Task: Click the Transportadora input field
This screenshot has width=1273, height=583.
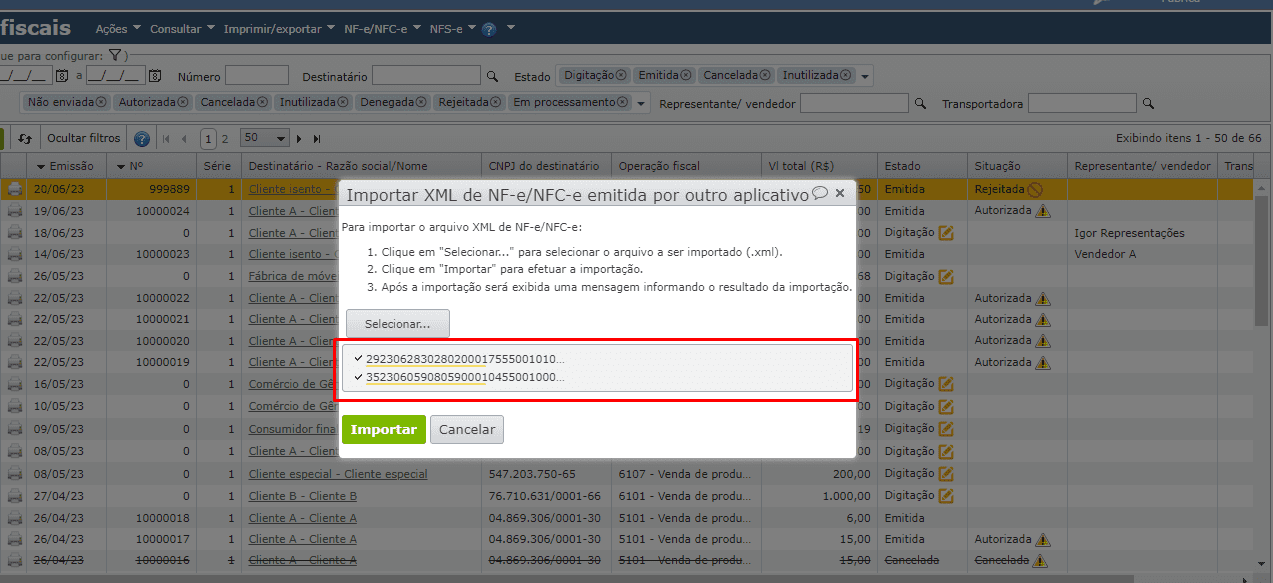Action: pyautogui.click(x=1082, y=103)
